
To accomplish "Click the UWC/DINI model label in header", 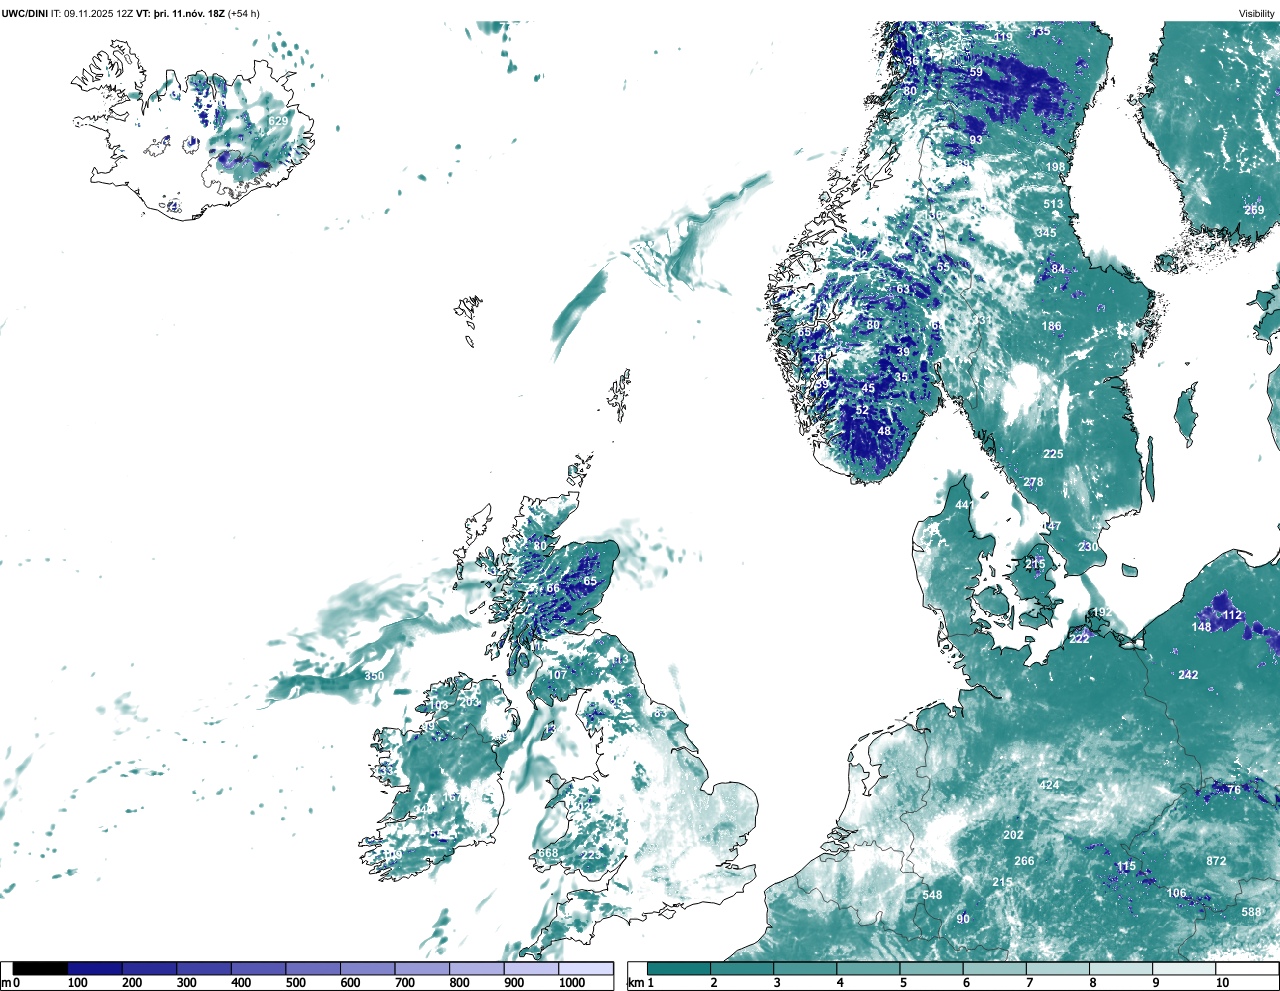I will (x=25, y=13).
